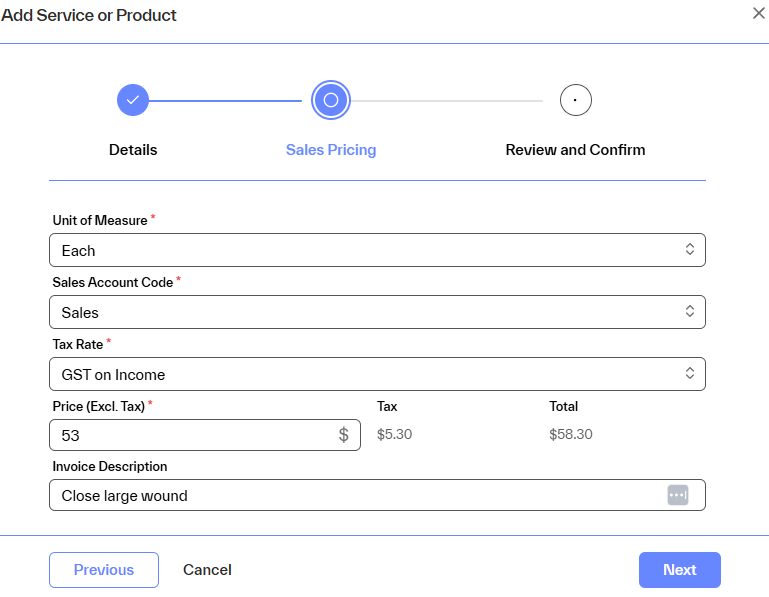
Task: Close the Add Service or Product dialog
Action: 758,13
